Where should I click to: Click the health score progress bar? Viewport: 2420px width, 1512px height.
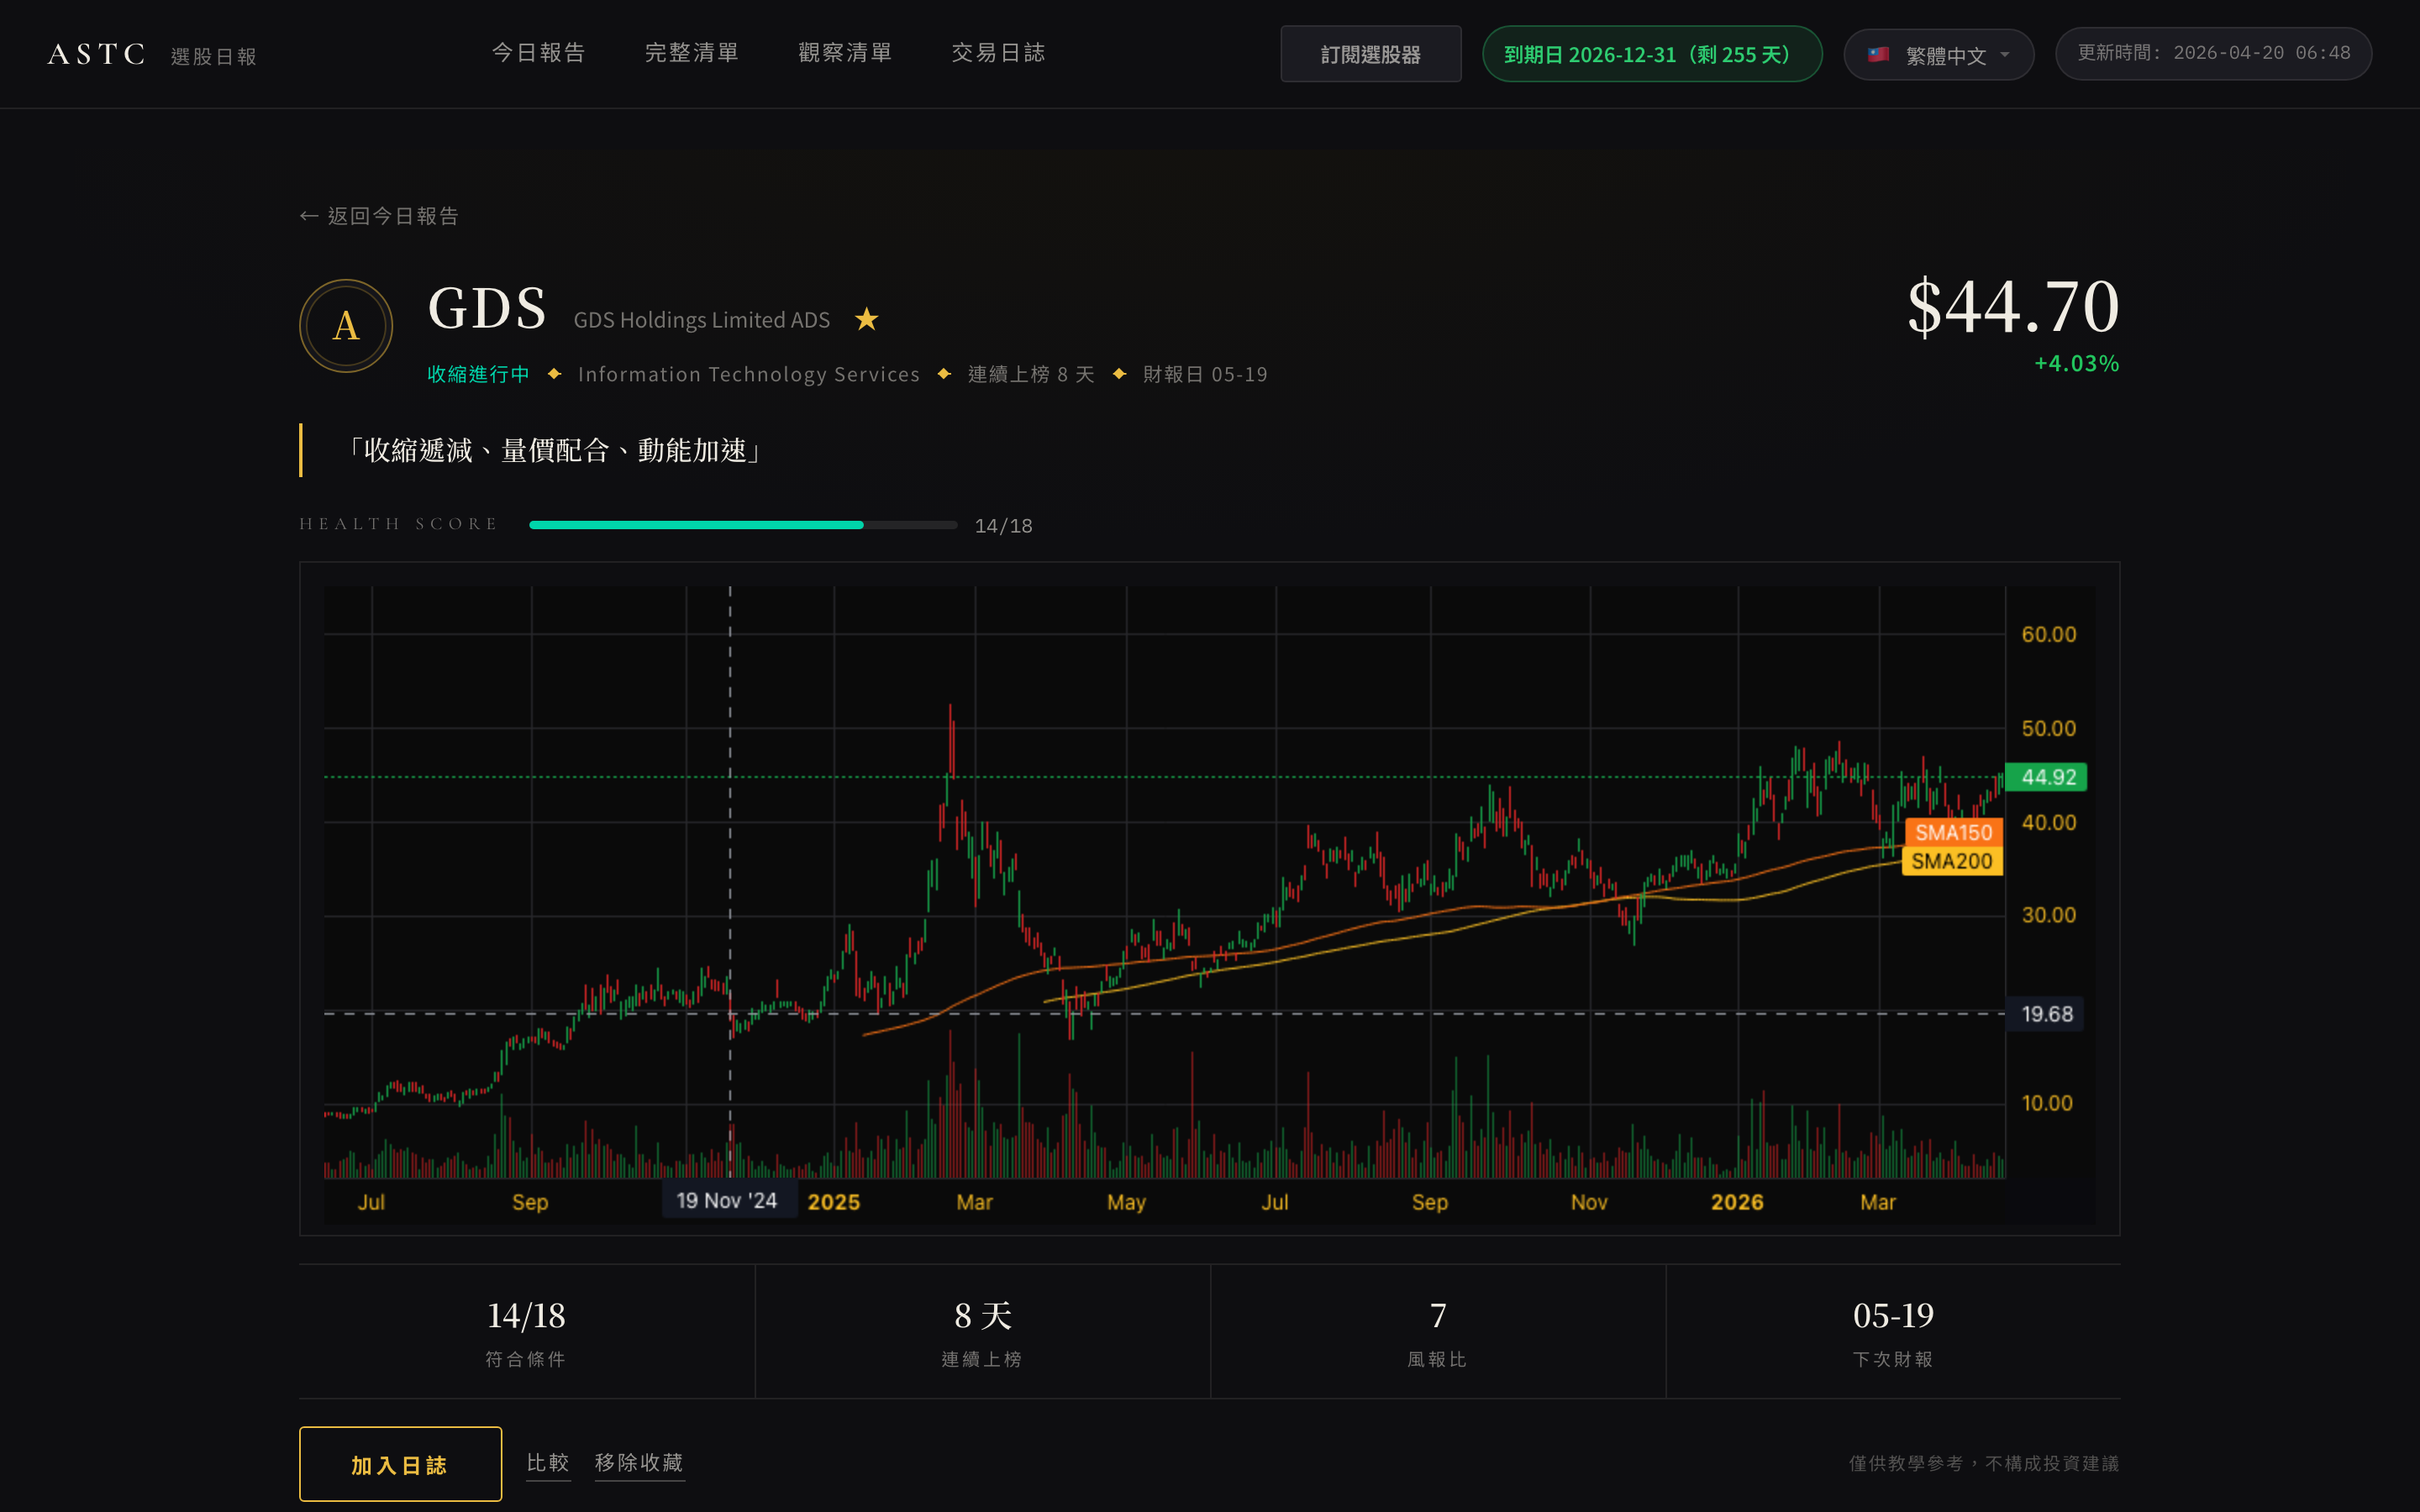coord(743,525)
